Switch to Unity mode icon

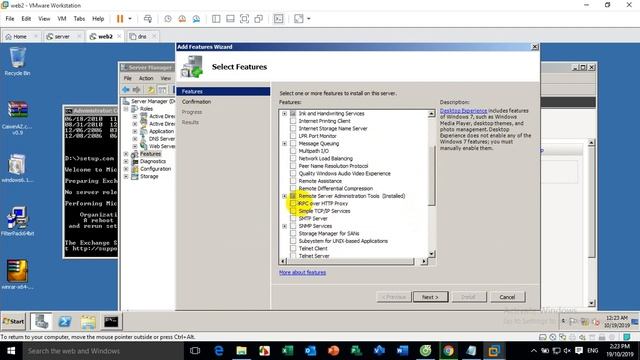coord(258,19)
